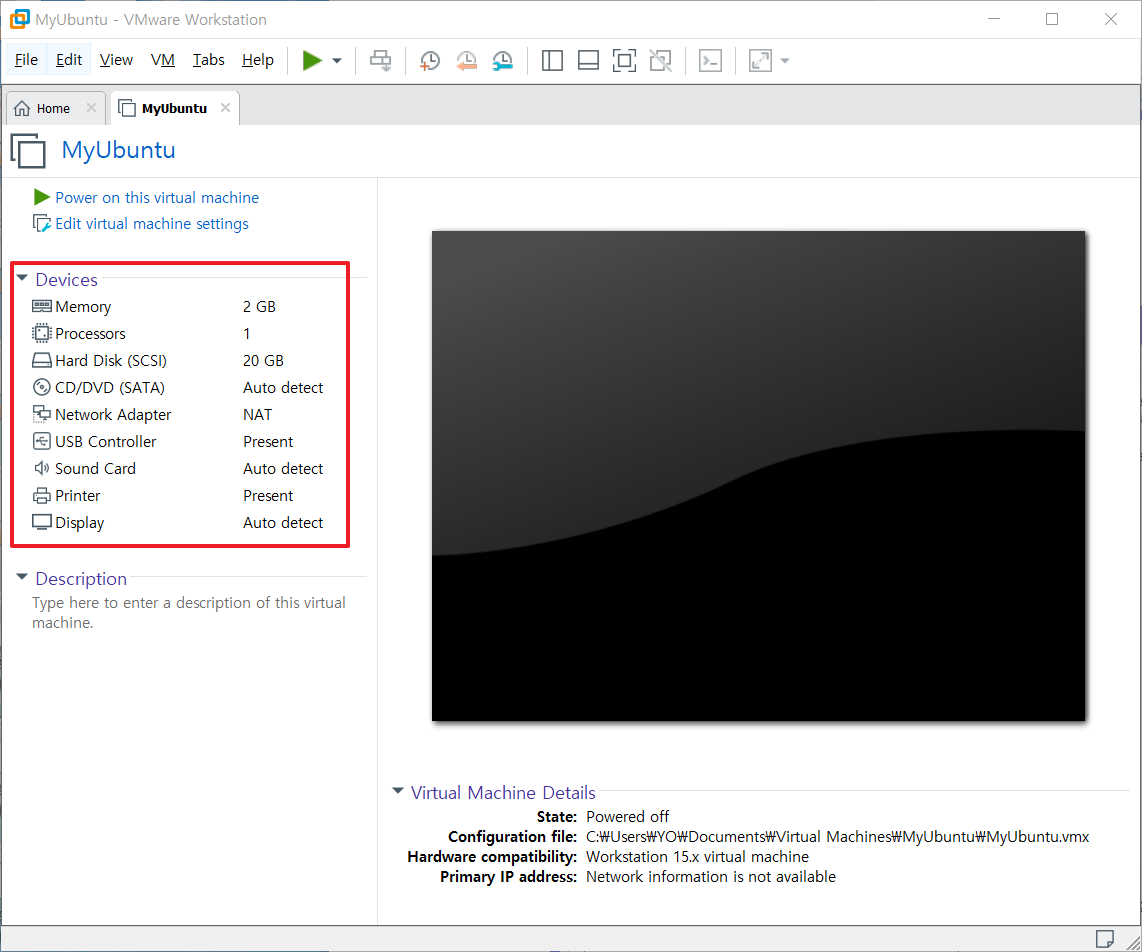Click inside the description text field
The height and width of the screenshot is (952, 1142).
(x=189, y=613)
